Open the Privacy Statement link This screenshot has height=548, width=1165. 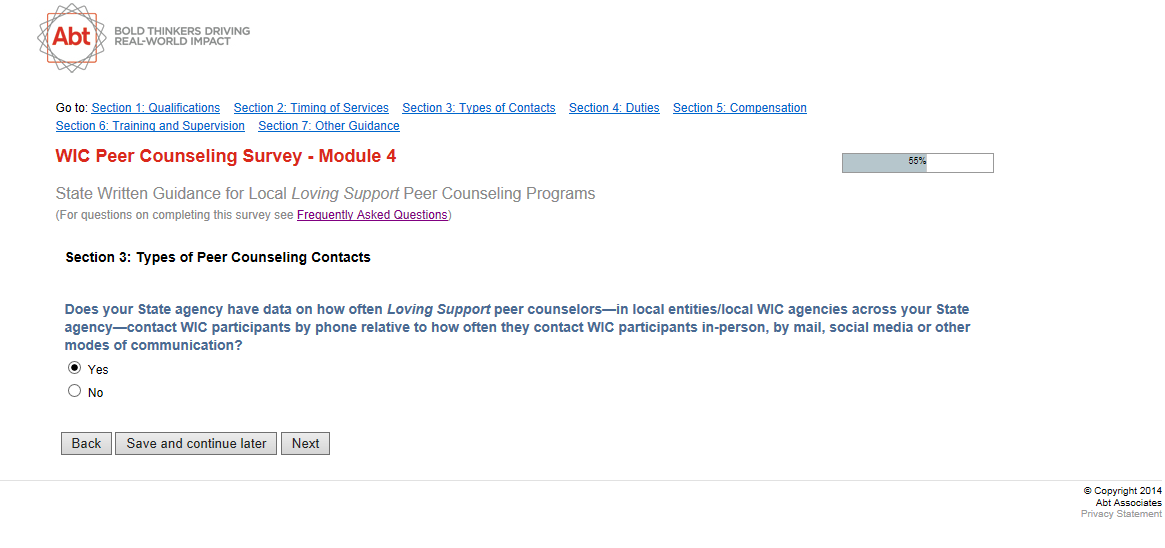pos(1121,514)
